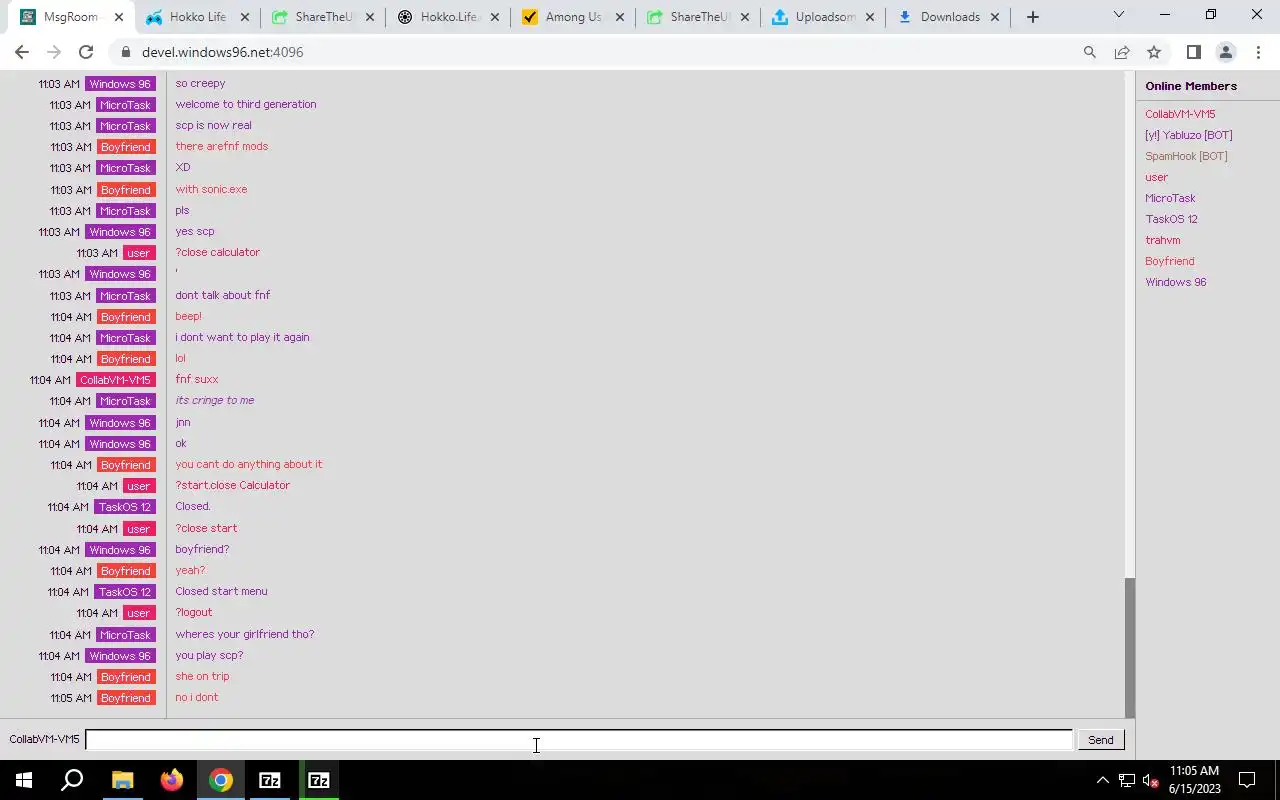Viewport: 1280px width, 800px height.
Task: Share this page using the share icon
Action: coord(1122,52)
